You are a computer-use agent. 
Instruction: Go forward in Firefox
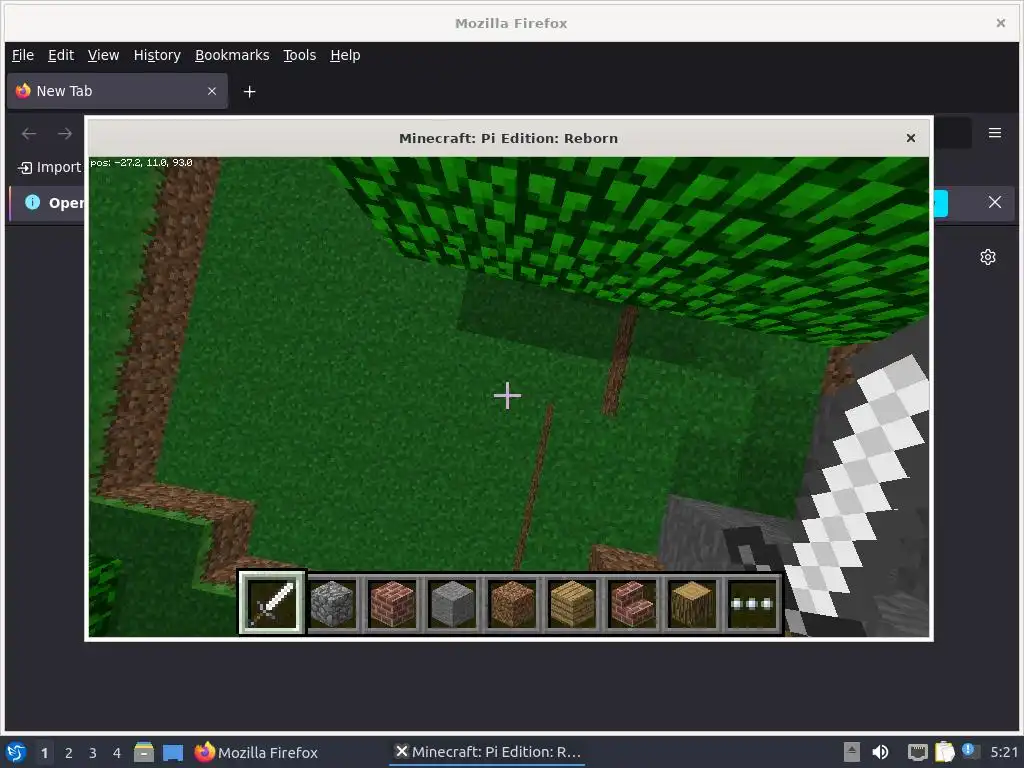click(65, 134)
